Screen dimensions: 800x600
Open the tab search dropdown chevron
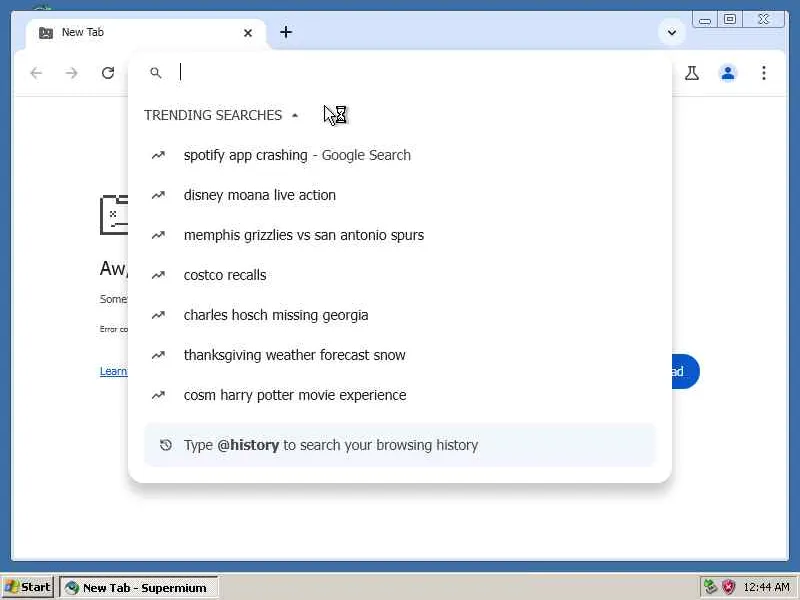(x=672, y=33)
